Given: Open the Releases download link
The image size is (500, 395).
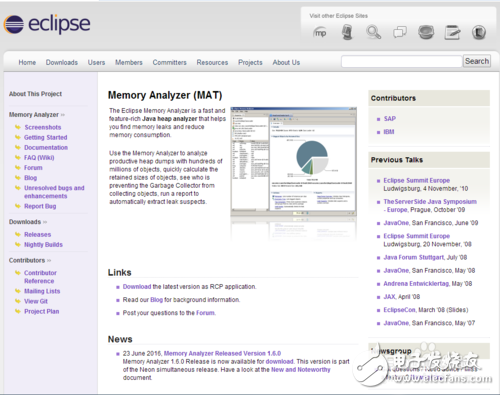Looking at the screenshot, I should tap(37, 235).
